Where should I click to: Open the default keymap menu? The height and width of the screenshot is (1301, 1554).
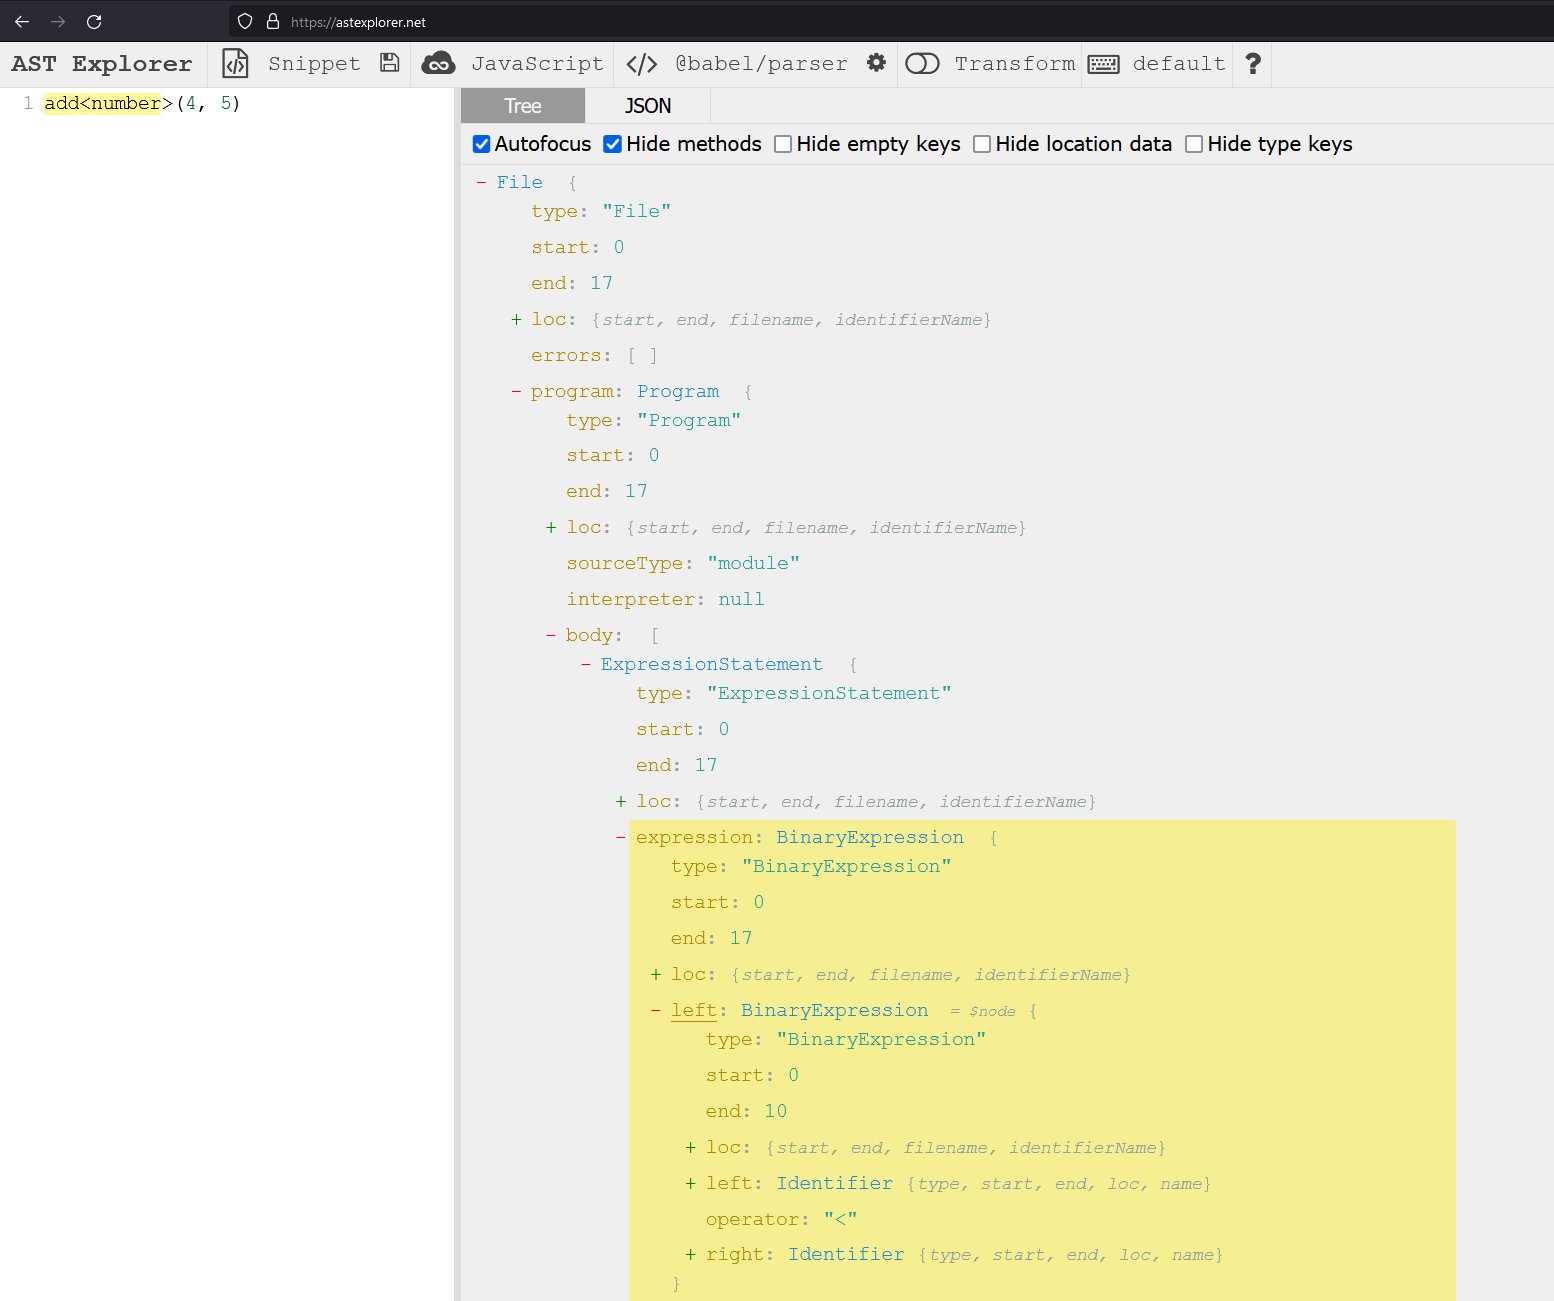coord(1179,64)
